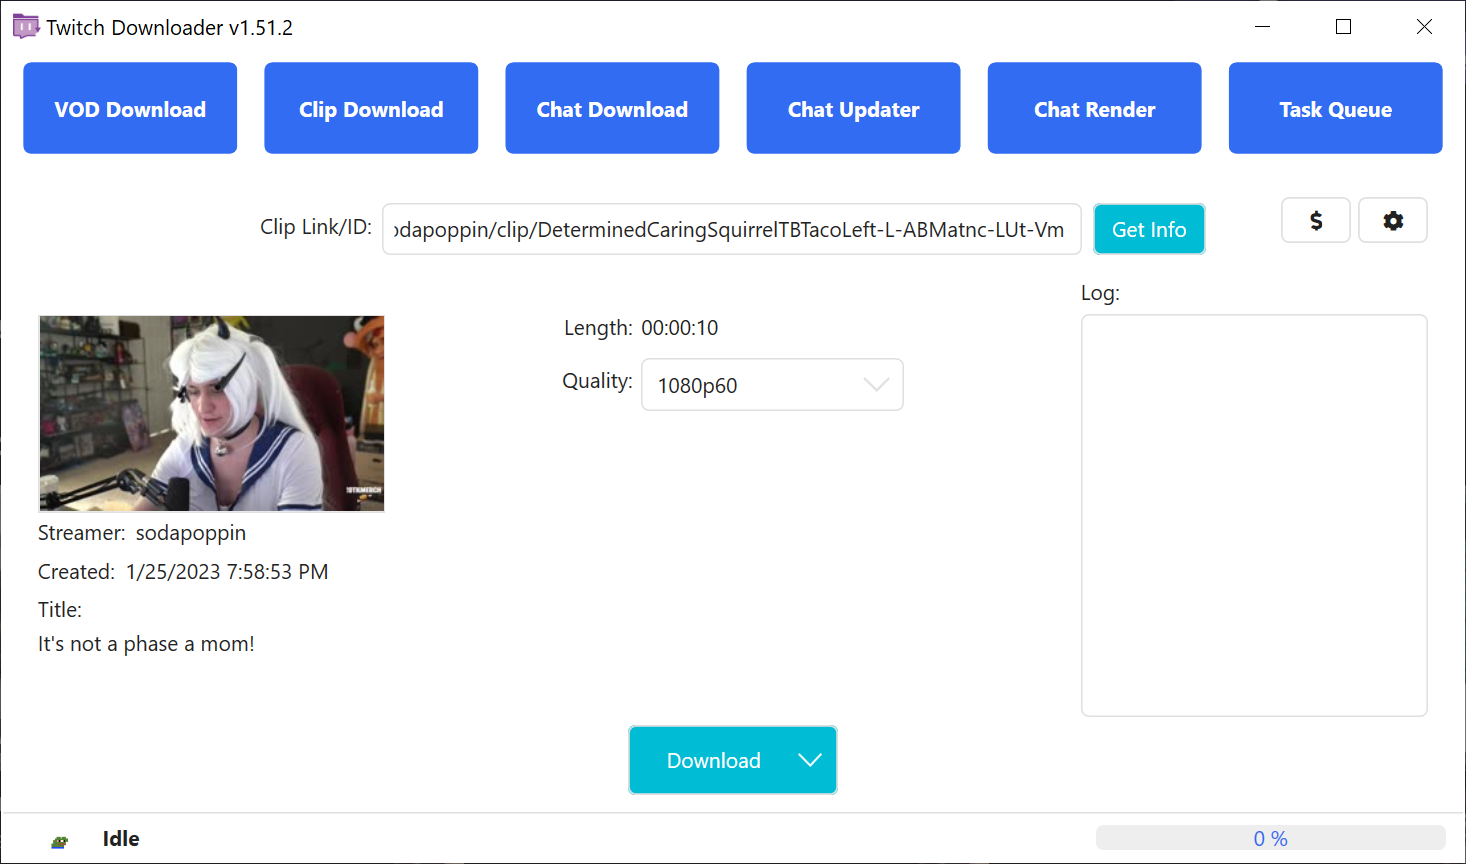Screen dimensions: 1466x864
Task: Switch to VOD Download tab
Action: 130,108
